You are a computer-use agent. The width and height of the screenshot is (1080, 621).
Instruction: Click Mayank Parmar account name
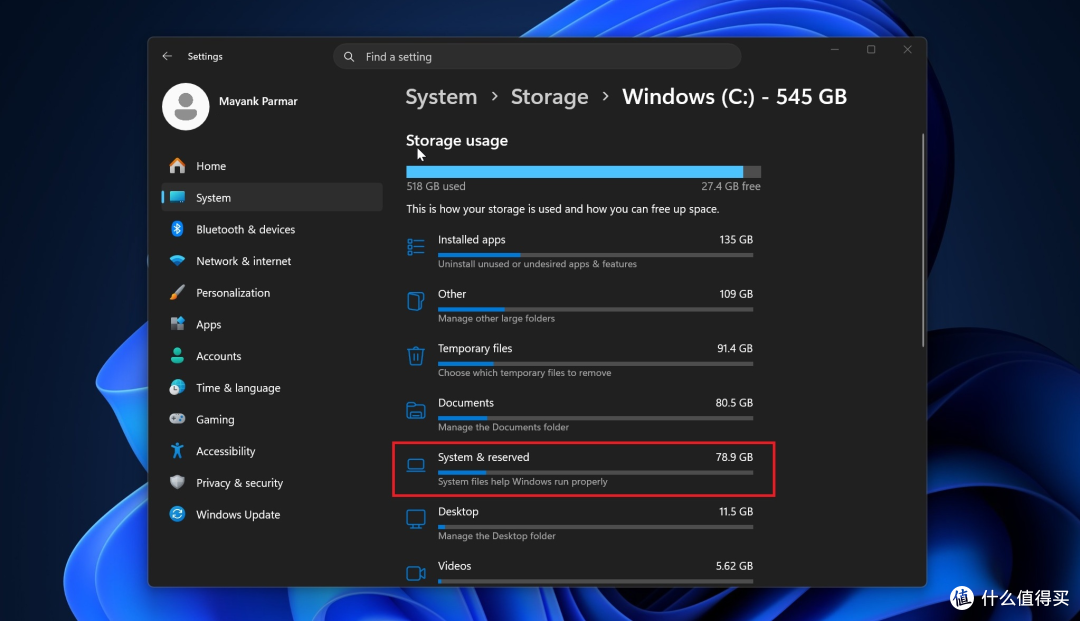pos(258,101)
